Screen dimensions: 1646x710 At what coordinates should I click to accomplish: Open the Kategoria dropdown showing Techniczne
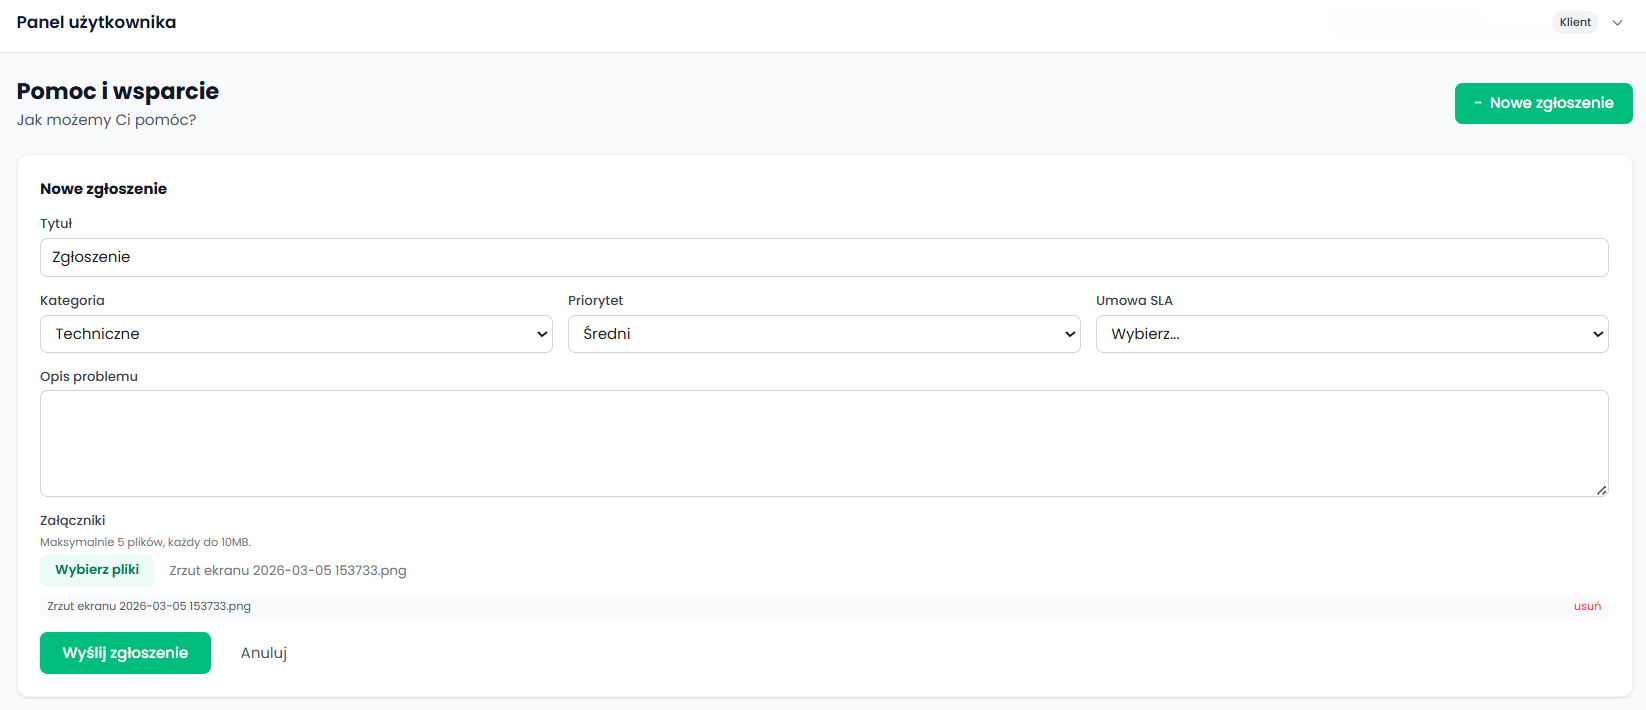click(295, 334)
